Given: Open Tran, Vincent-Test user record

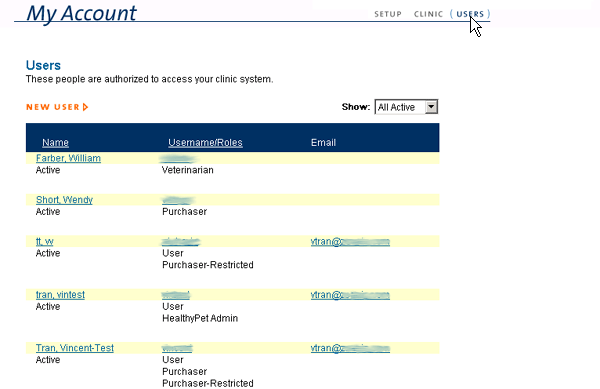Looking at the screenshot, I should 75,348.
